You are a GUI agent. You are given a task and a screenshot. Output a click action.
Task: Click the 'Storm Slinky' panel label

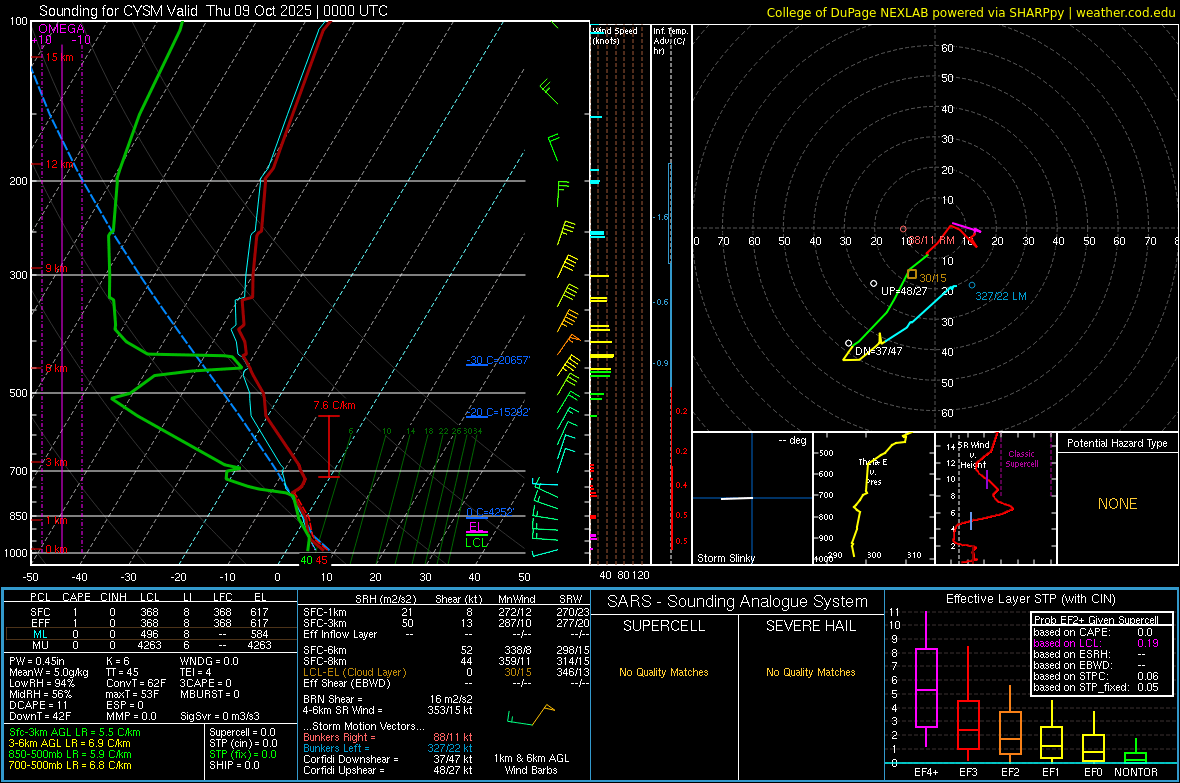coord(725,558)
